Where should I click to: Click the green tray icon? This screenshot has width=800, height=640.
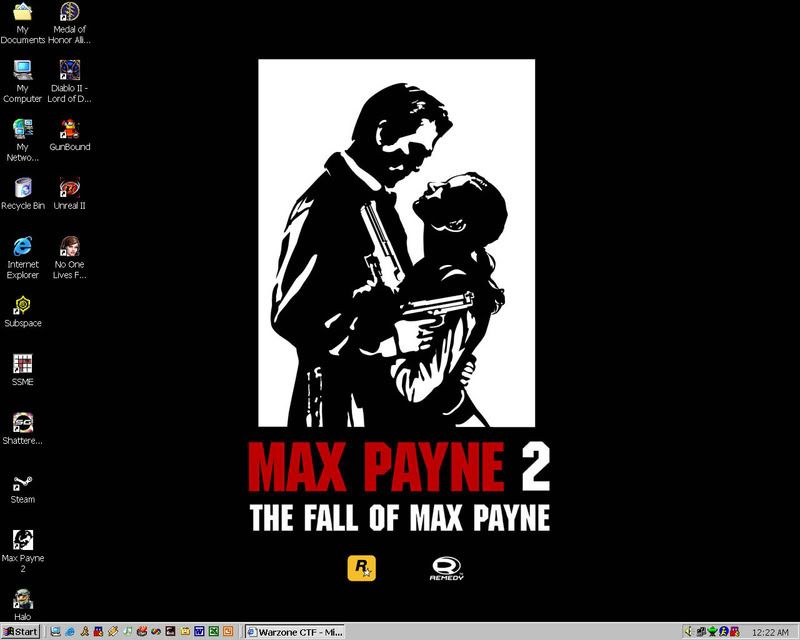coord(712,632)
